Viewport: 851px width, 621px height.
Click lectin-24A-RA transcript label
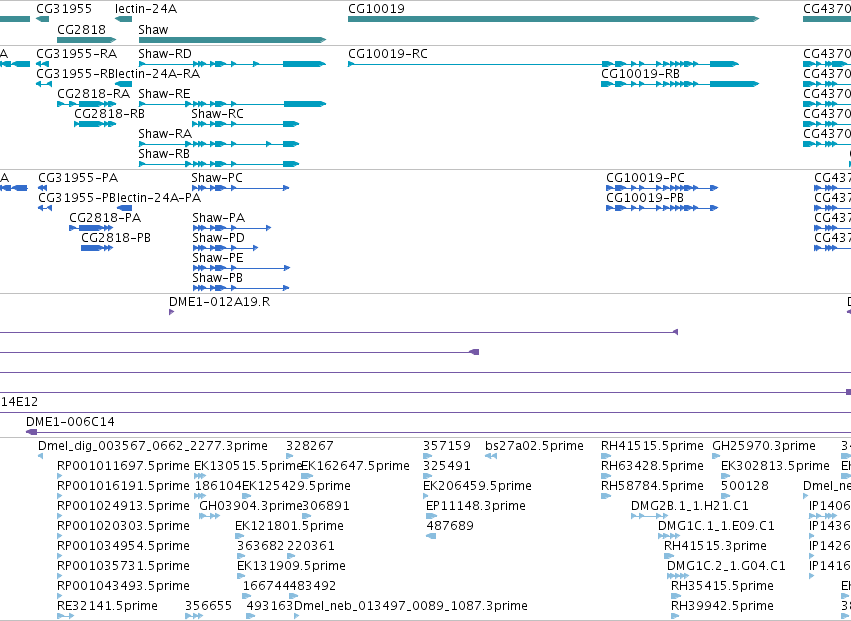157,74
